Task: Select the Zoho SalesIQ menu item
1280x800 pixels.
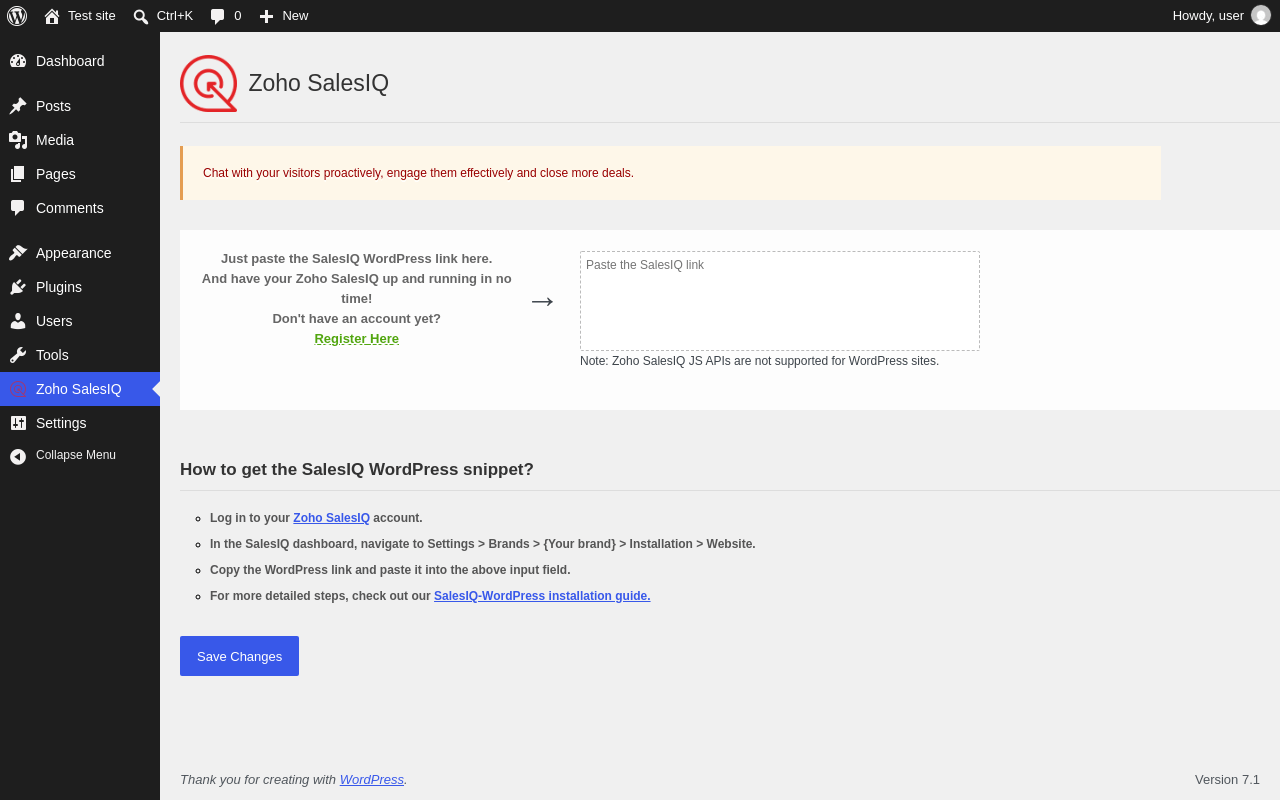Action: [x=80, y=389]
